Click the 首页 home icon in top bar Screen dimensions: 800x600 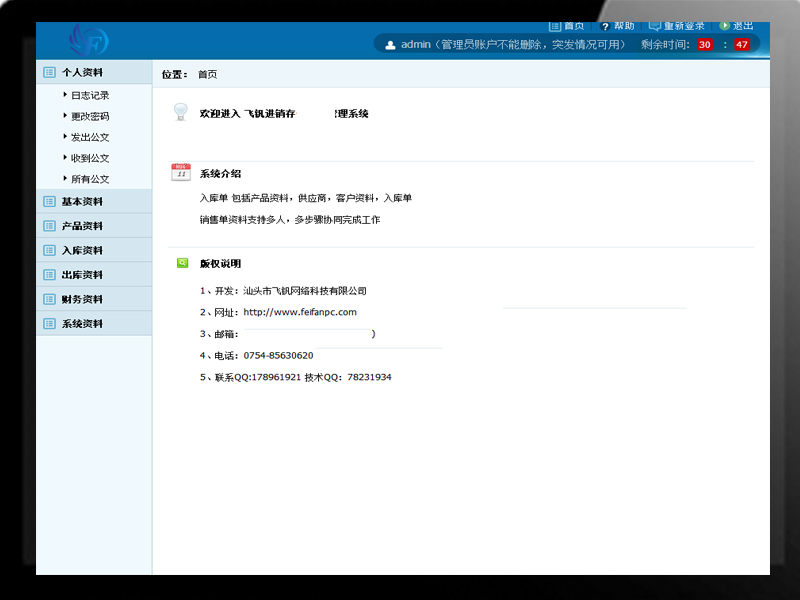point(555,26)
